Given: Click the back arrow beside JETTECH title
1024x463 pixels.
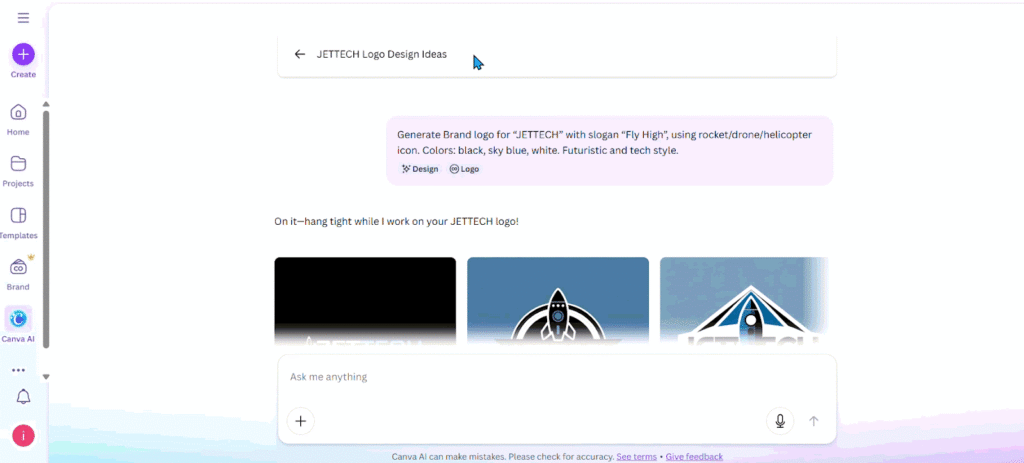Looking at the screenshot, I should tap(299, 54).
